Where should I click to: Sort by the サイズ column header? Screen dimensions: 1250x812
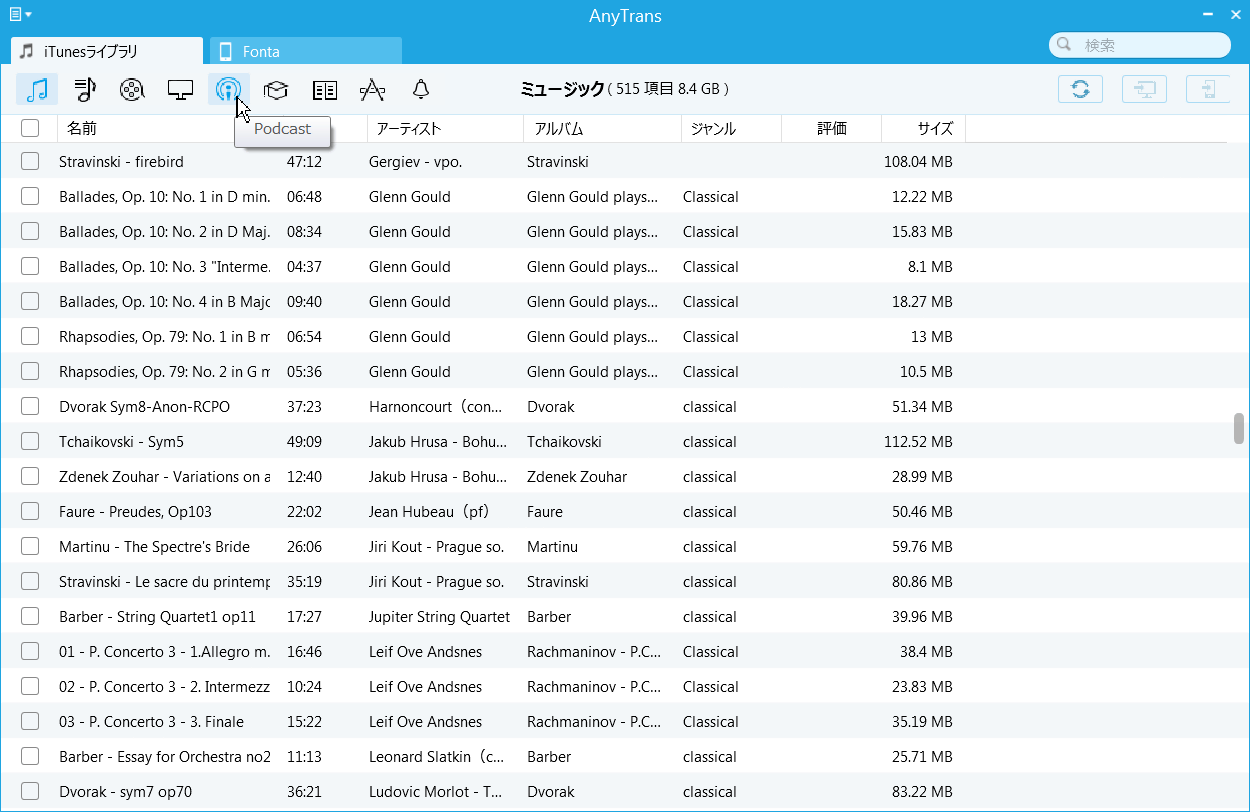(x=935, y=128)
